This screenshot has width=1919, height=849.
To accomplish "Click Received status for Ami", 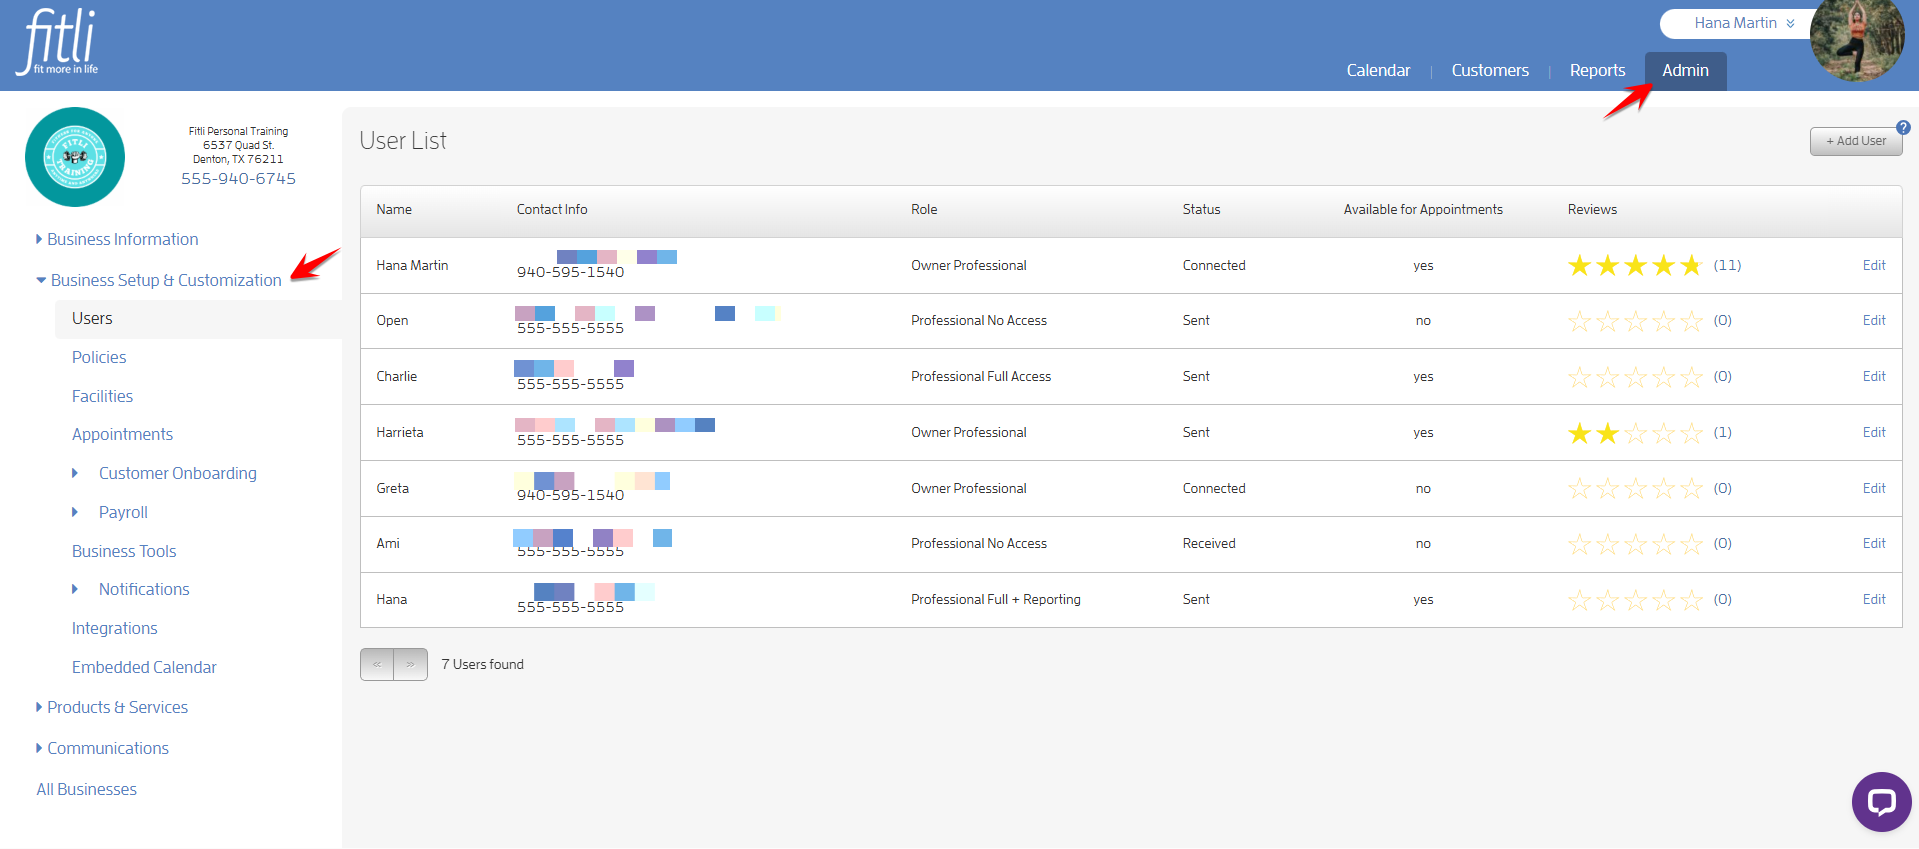I will [1209, 543].
